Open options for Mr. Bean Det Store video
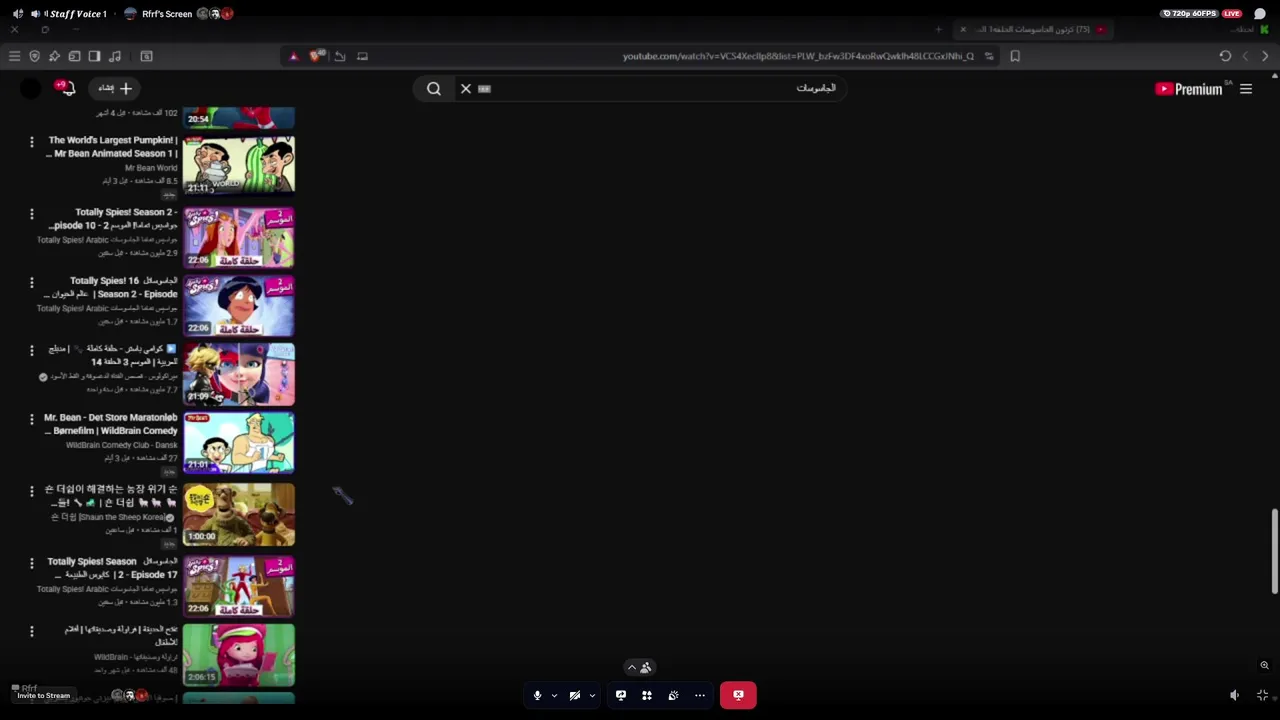The height and width of the screenshot is (720, 1280). pyautogui.click(x=31, y=419)
